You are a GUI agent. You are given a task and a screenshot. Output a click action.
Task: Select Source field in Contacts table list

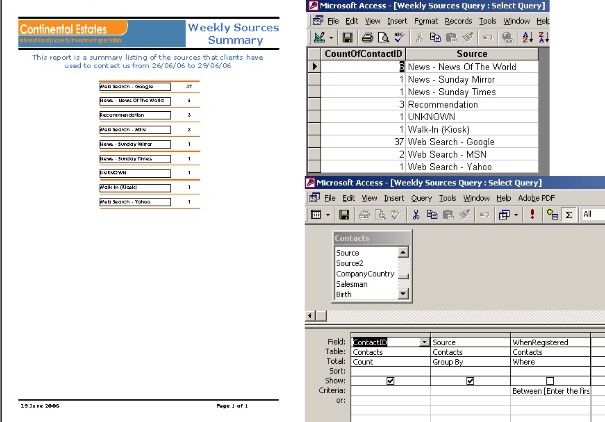click(347, 253)
